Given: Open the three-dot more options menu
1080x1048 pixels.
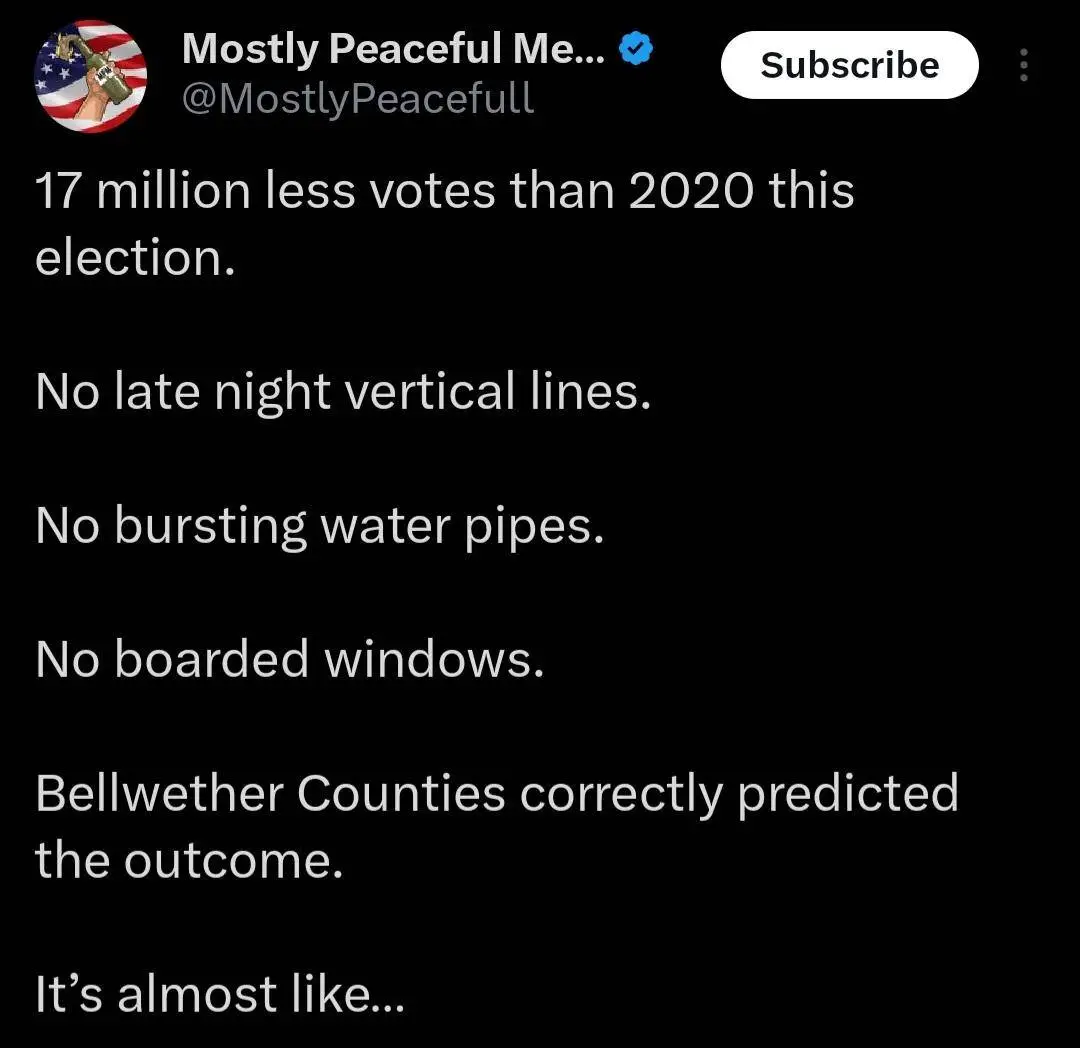Looking at the screenshot, I should coord(1023,66).
